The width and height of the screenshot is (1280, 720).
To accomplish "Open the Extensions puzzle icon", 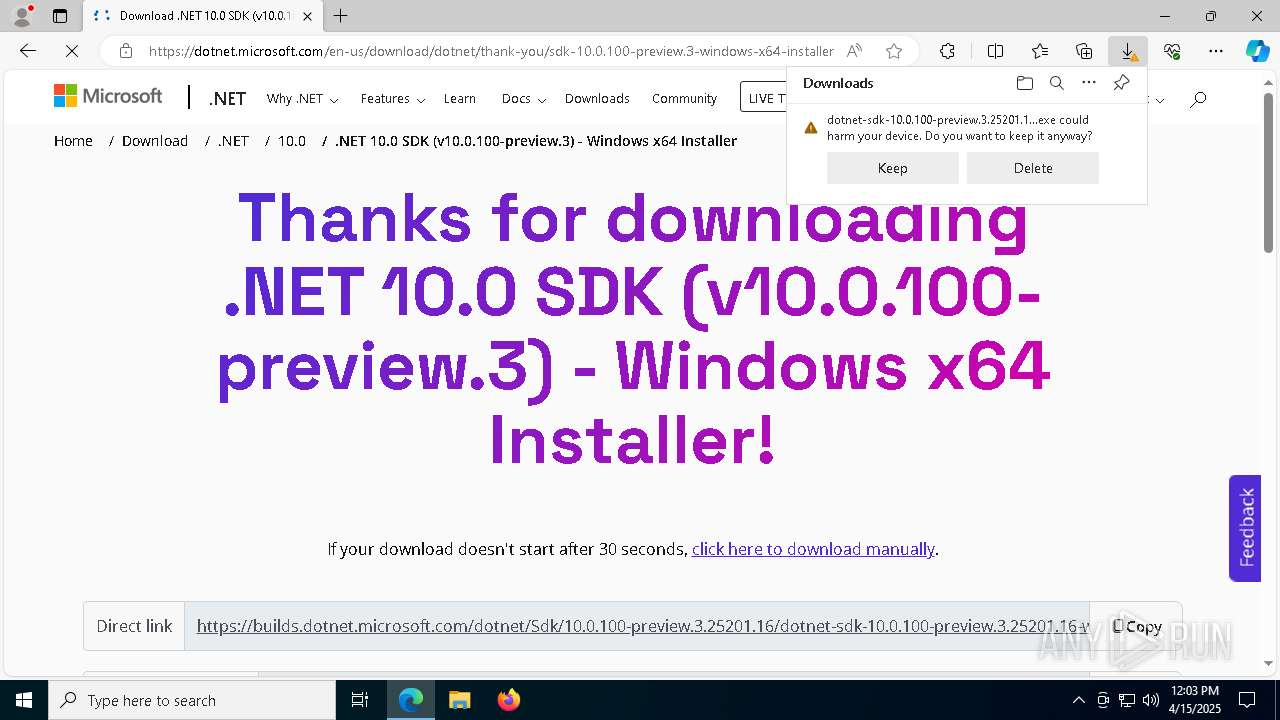I will (x=947, y=51).
